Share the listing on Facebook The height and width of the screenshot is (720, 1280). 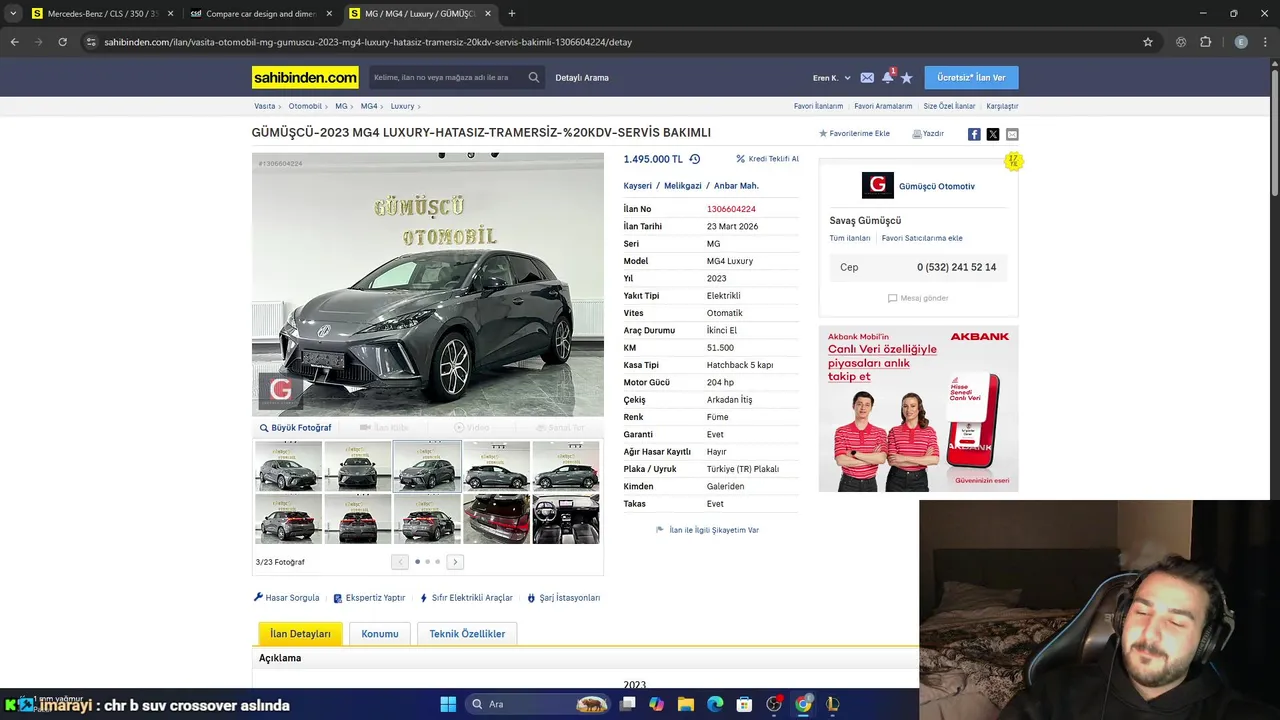click(x=974, y=134)
